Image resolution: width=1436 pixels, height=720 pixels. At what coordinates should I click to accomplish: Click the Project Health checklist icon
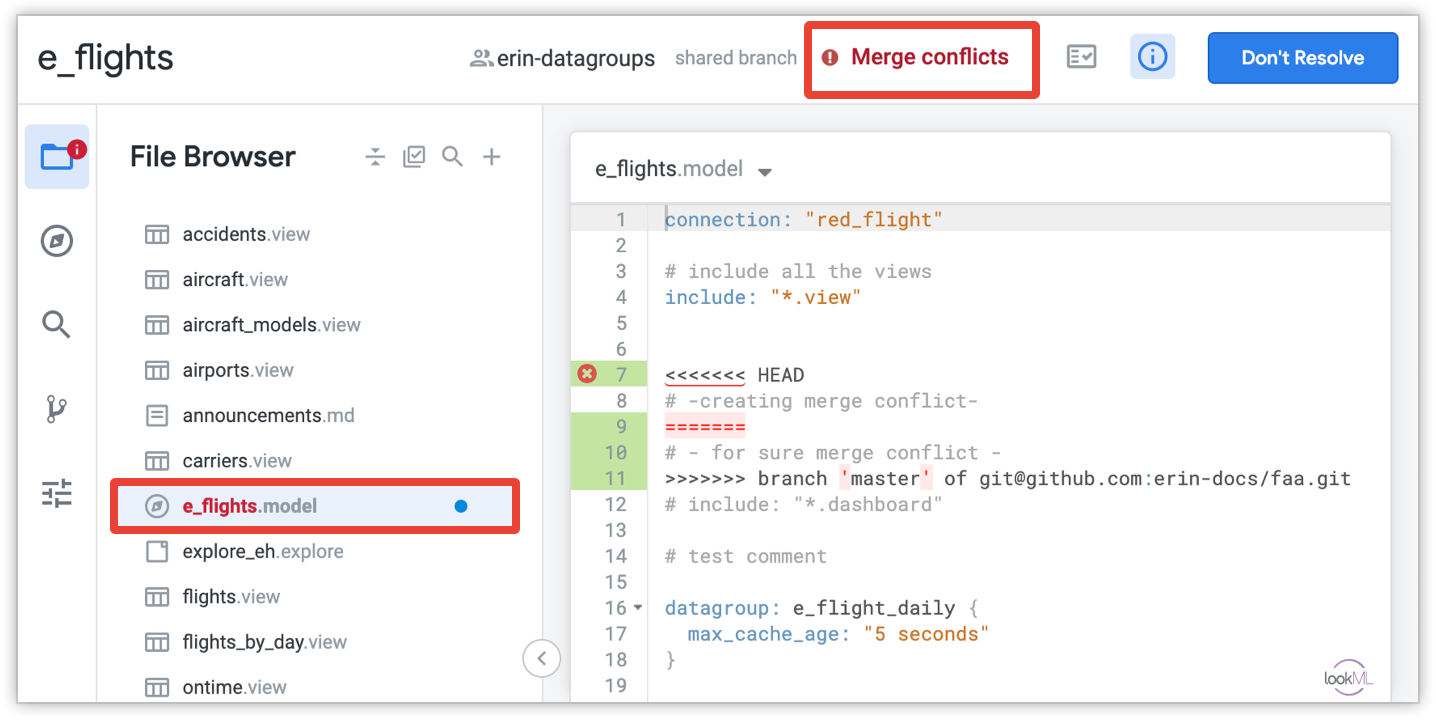tap(1081, 57)
